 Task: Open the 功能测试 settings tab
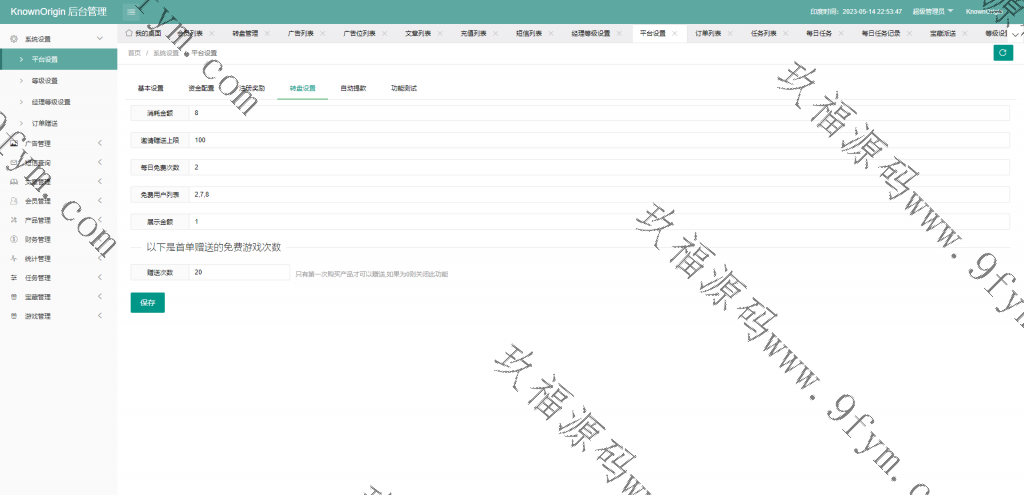coord(404,88)
